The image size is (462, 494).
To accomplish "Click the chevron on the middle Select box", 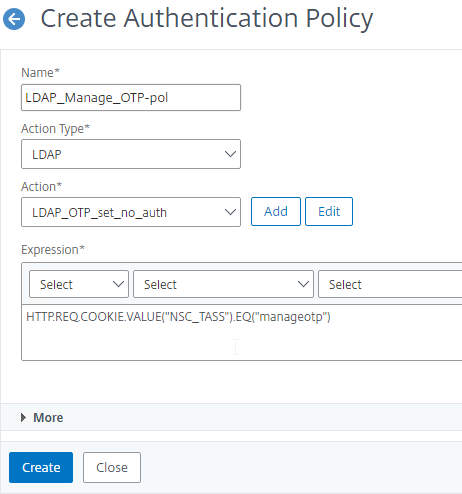I will tap(303, 284).
